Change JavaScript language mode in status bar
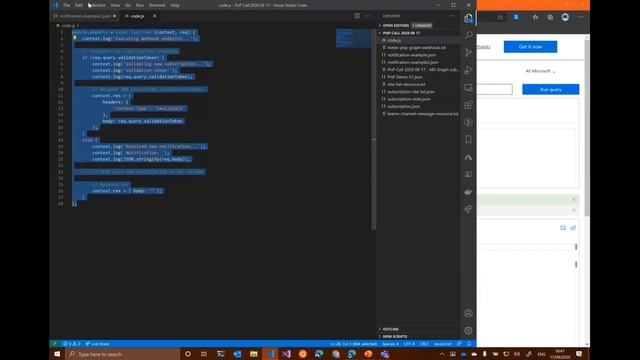 pos(442,344)
